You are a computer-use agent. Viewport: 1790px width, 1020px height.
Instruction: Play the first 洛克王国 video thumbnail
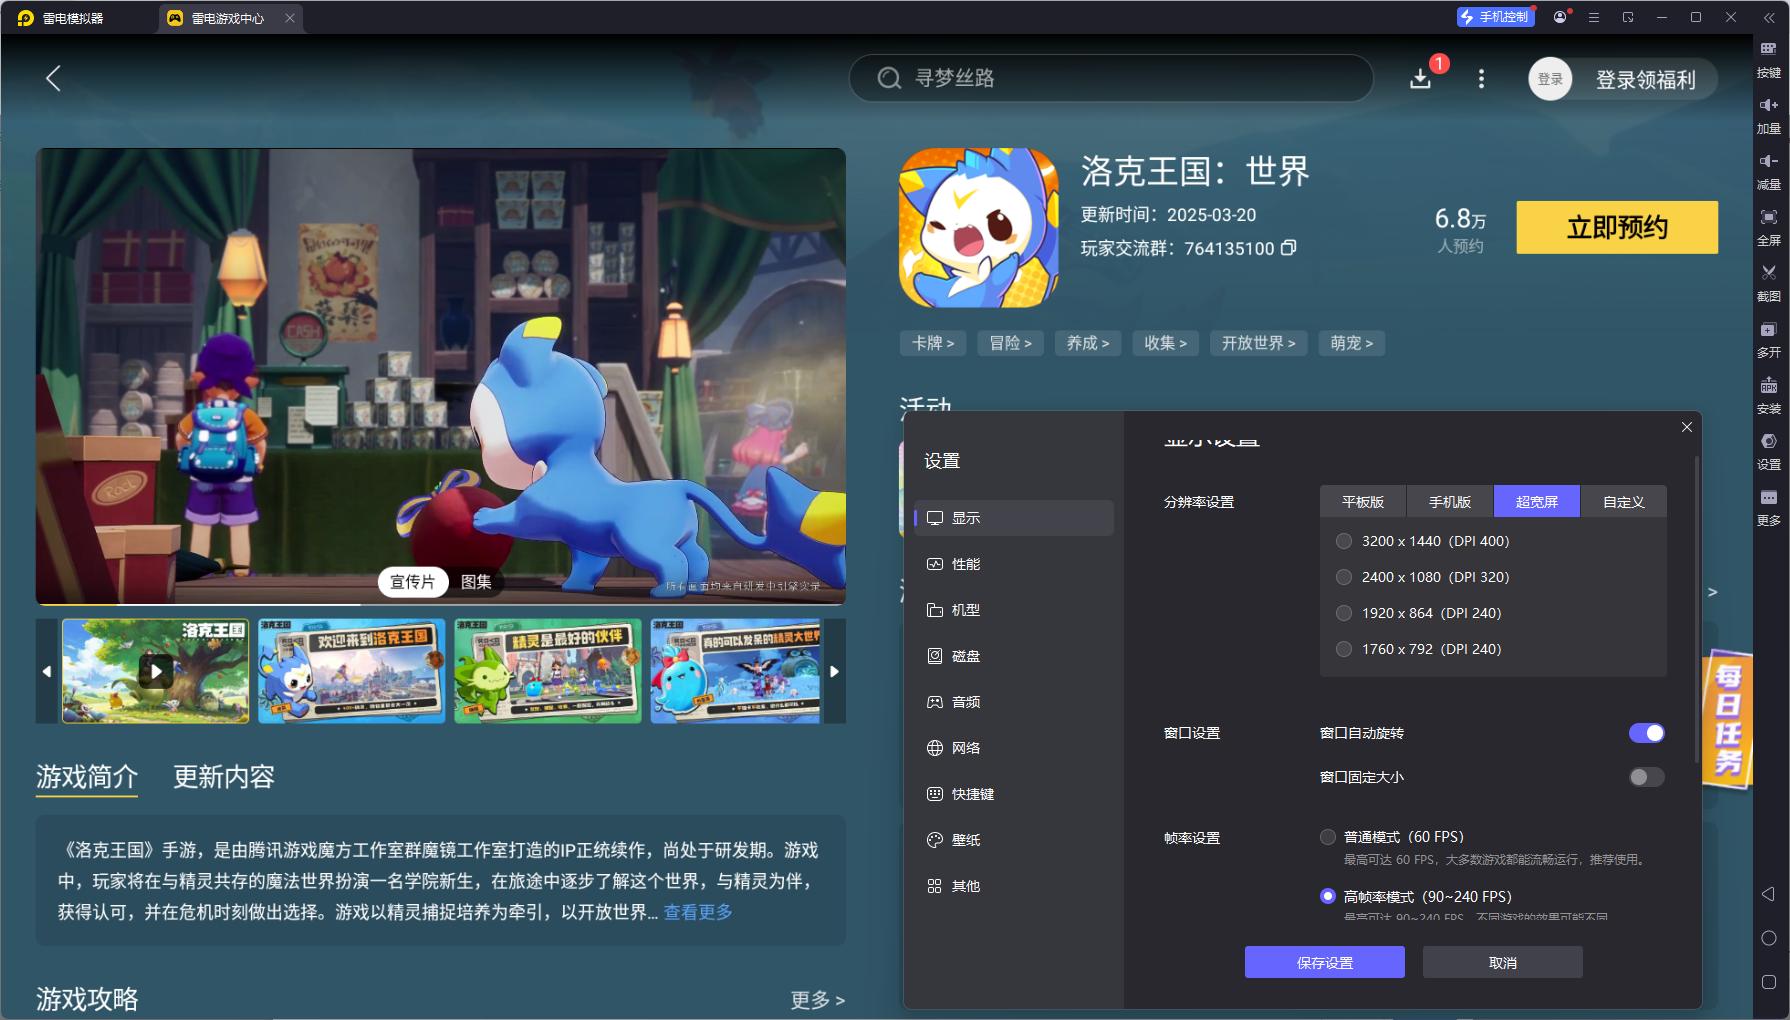[155, 671]
